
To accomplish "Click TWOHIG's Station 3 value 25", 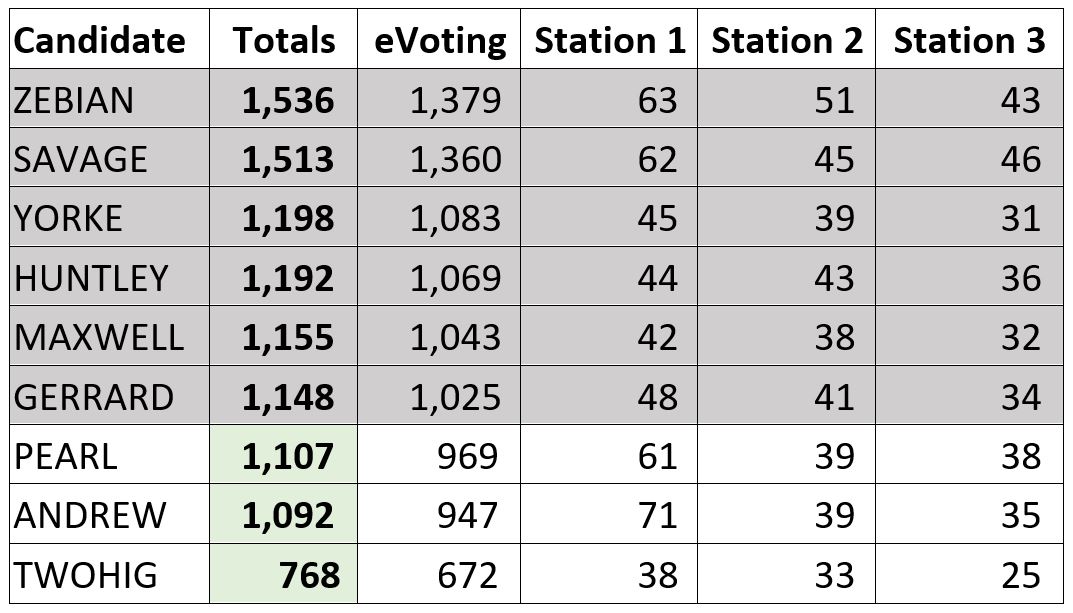I will (x=969, y=574).
